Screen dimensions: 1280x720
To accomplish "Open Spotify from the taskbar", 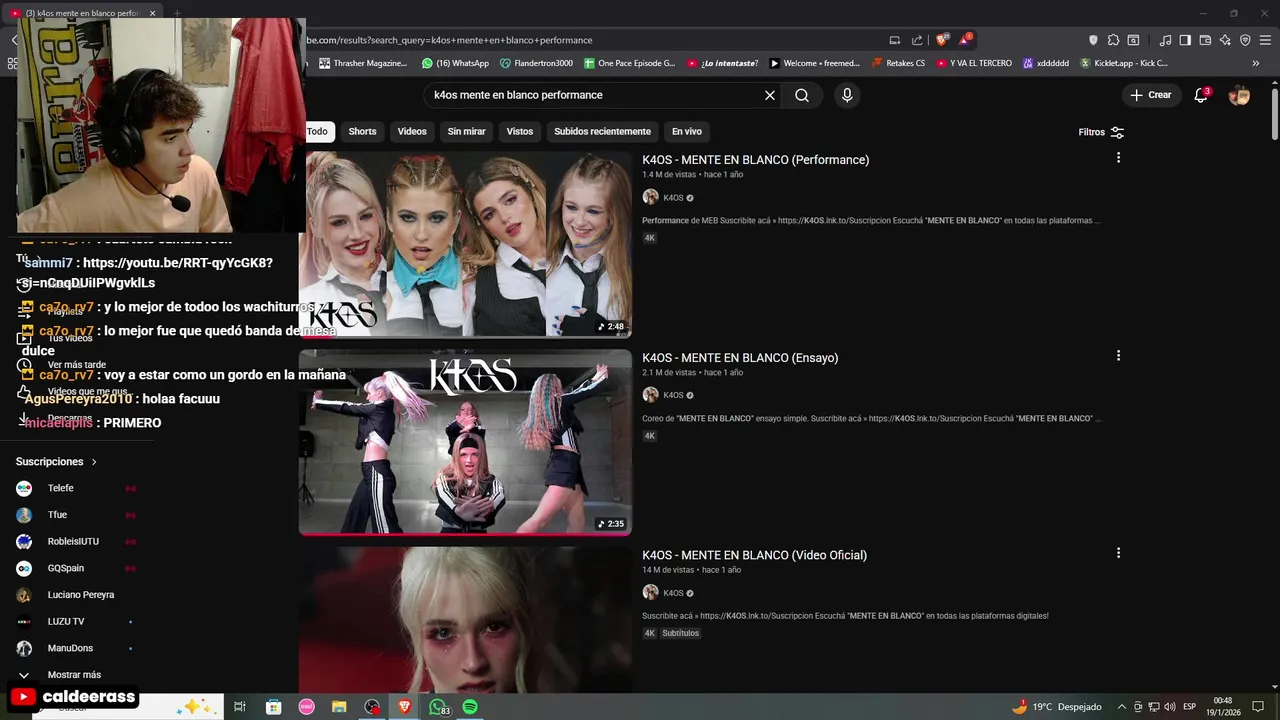I will 470,707.
